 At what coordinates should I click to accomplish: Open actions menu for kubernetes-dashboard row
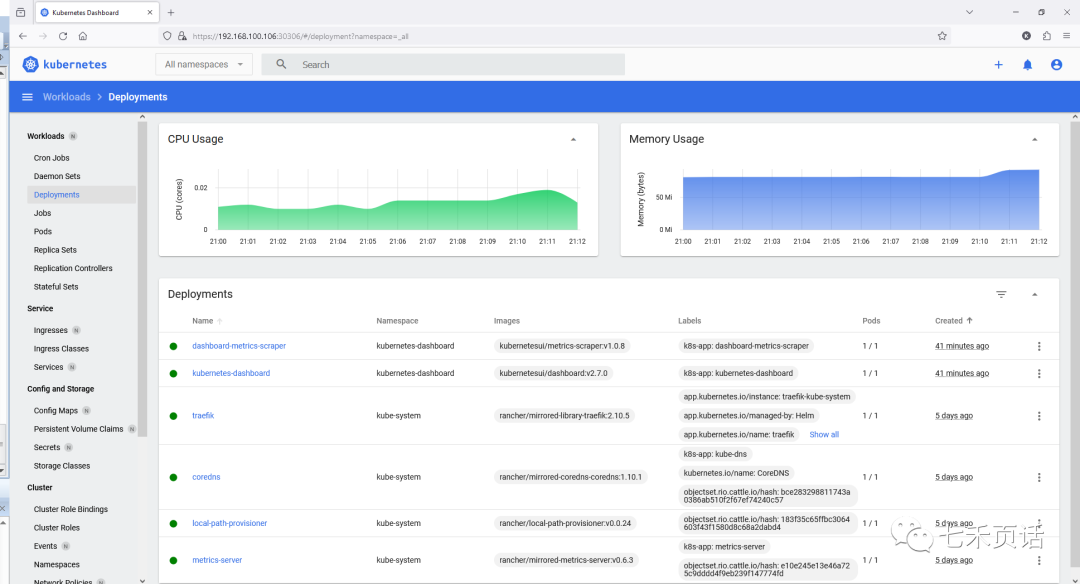(x=1039, y=373)
